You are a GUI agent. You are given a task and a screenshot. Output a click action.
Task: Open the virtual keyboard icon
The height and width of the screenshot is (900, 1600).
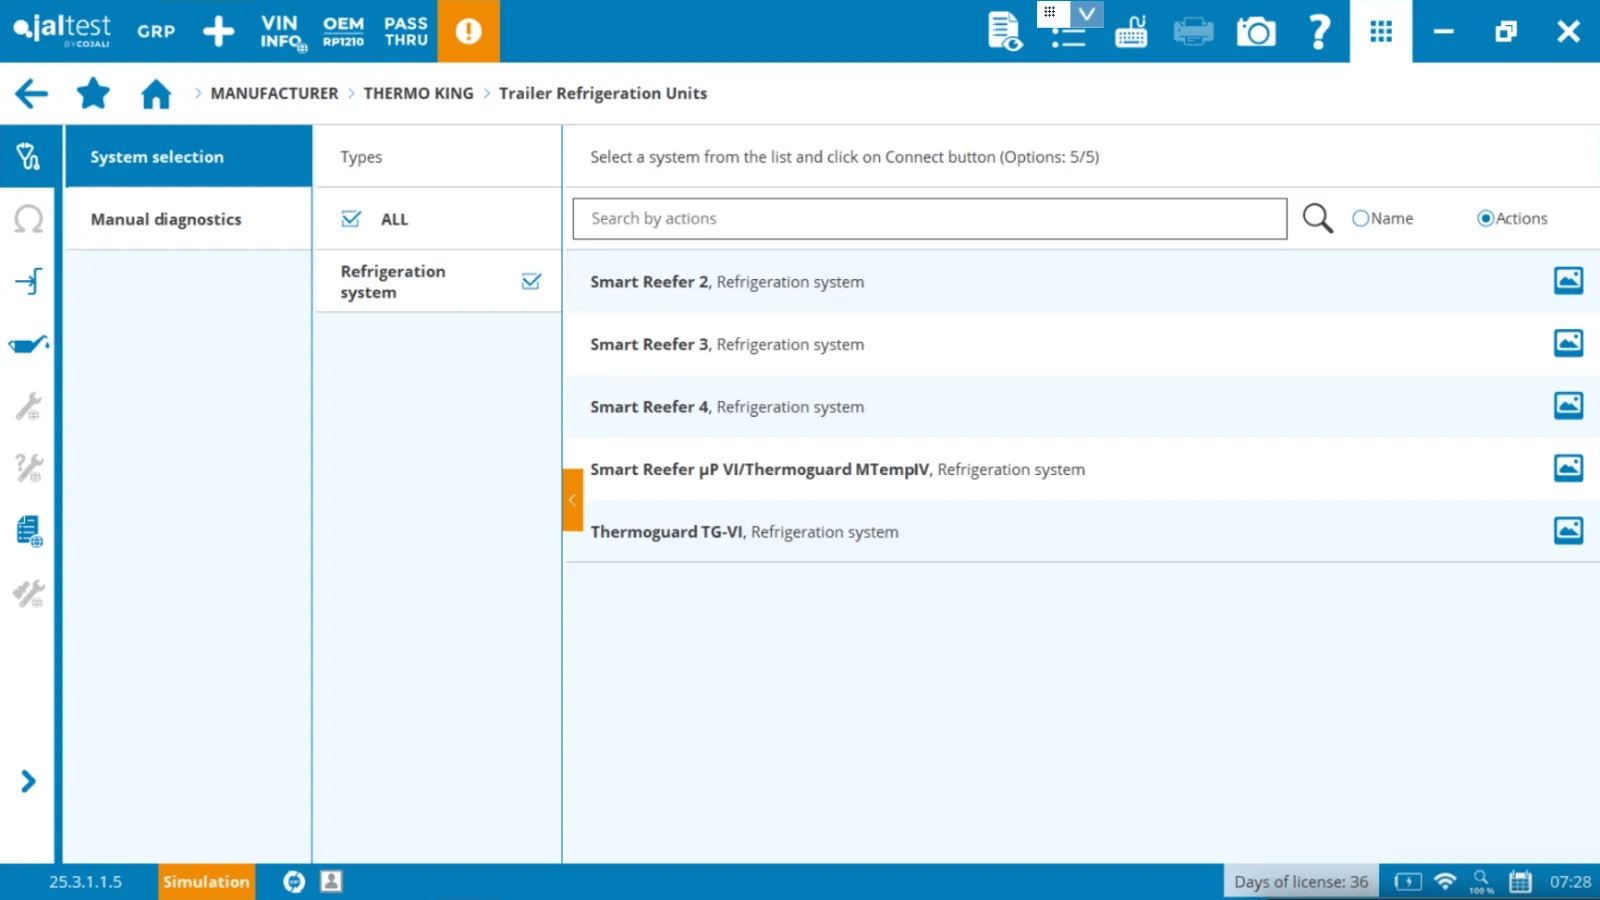pos(1131,31)
